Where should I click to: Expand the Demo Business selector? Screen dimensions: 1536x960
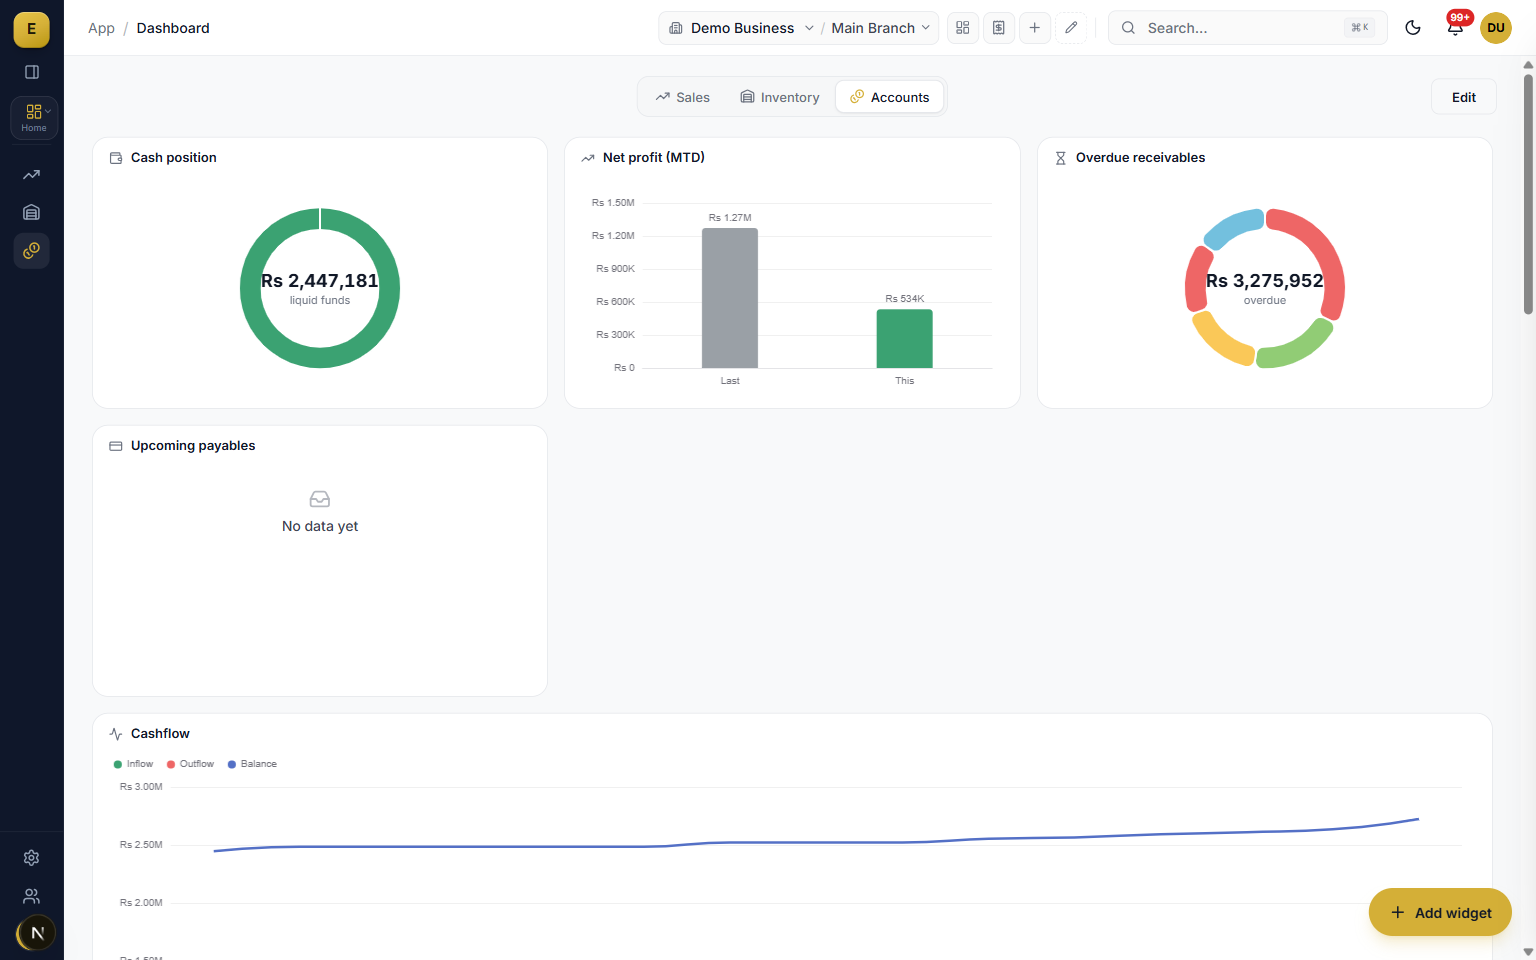[x=741, y=28]
